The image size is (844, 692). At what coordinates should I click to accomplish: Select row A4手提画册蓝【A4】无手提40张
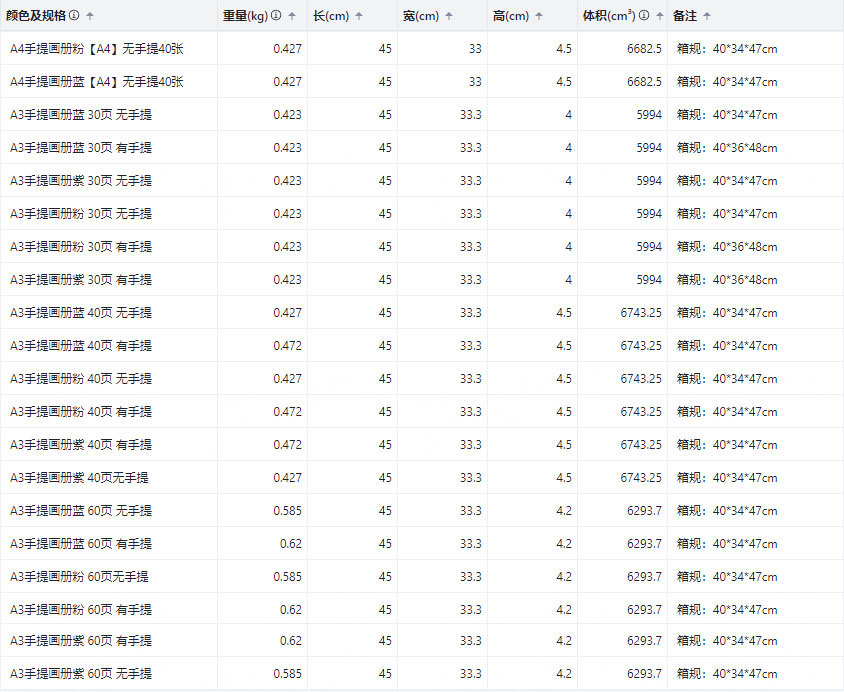click(x=422, y=81)
